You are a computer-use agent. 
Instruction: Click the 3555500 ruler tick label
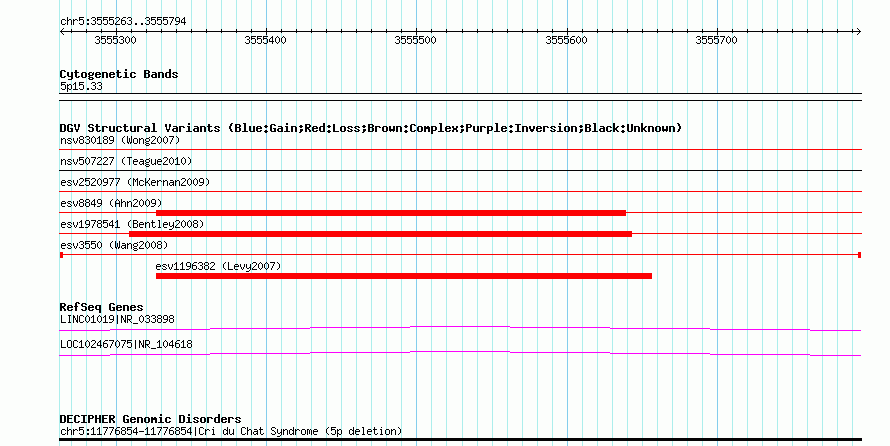[415, 40]
